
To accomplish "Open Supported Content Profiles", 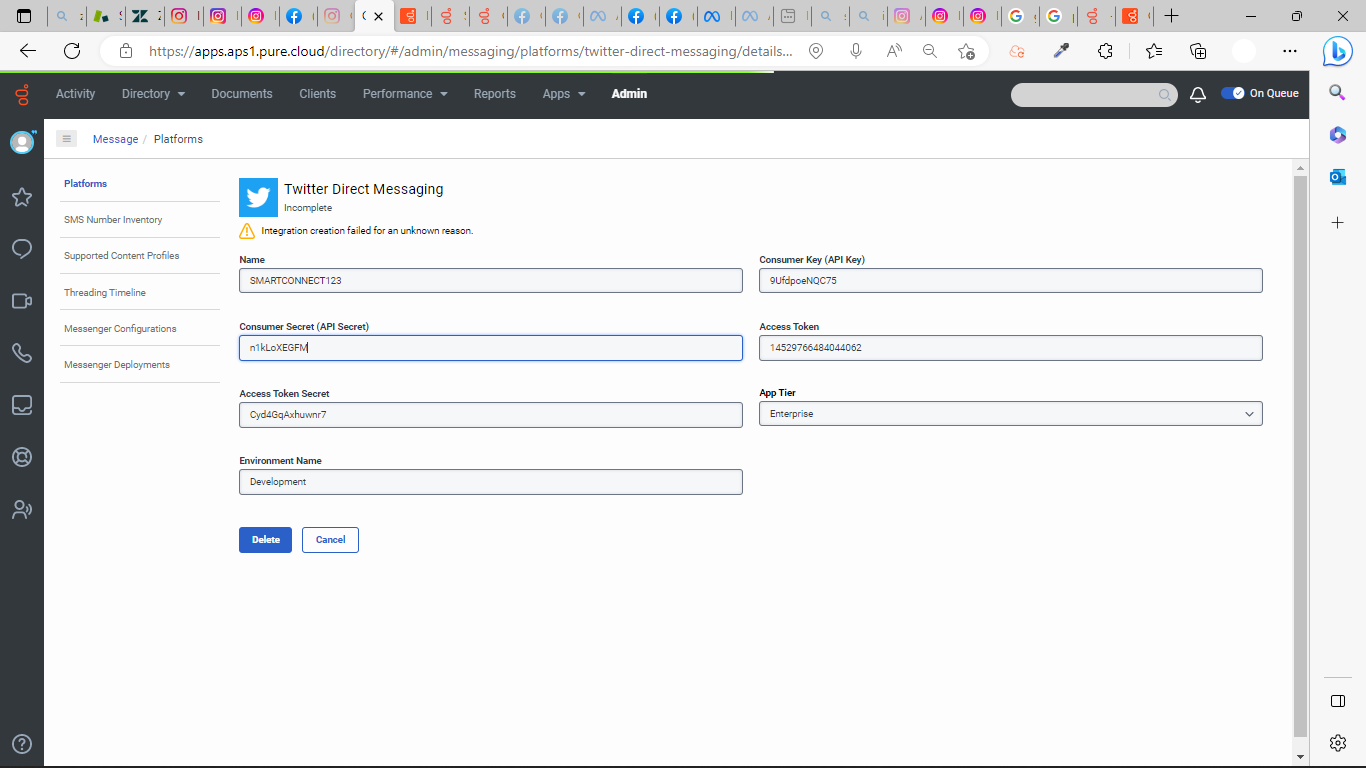I will click(122, 256).
